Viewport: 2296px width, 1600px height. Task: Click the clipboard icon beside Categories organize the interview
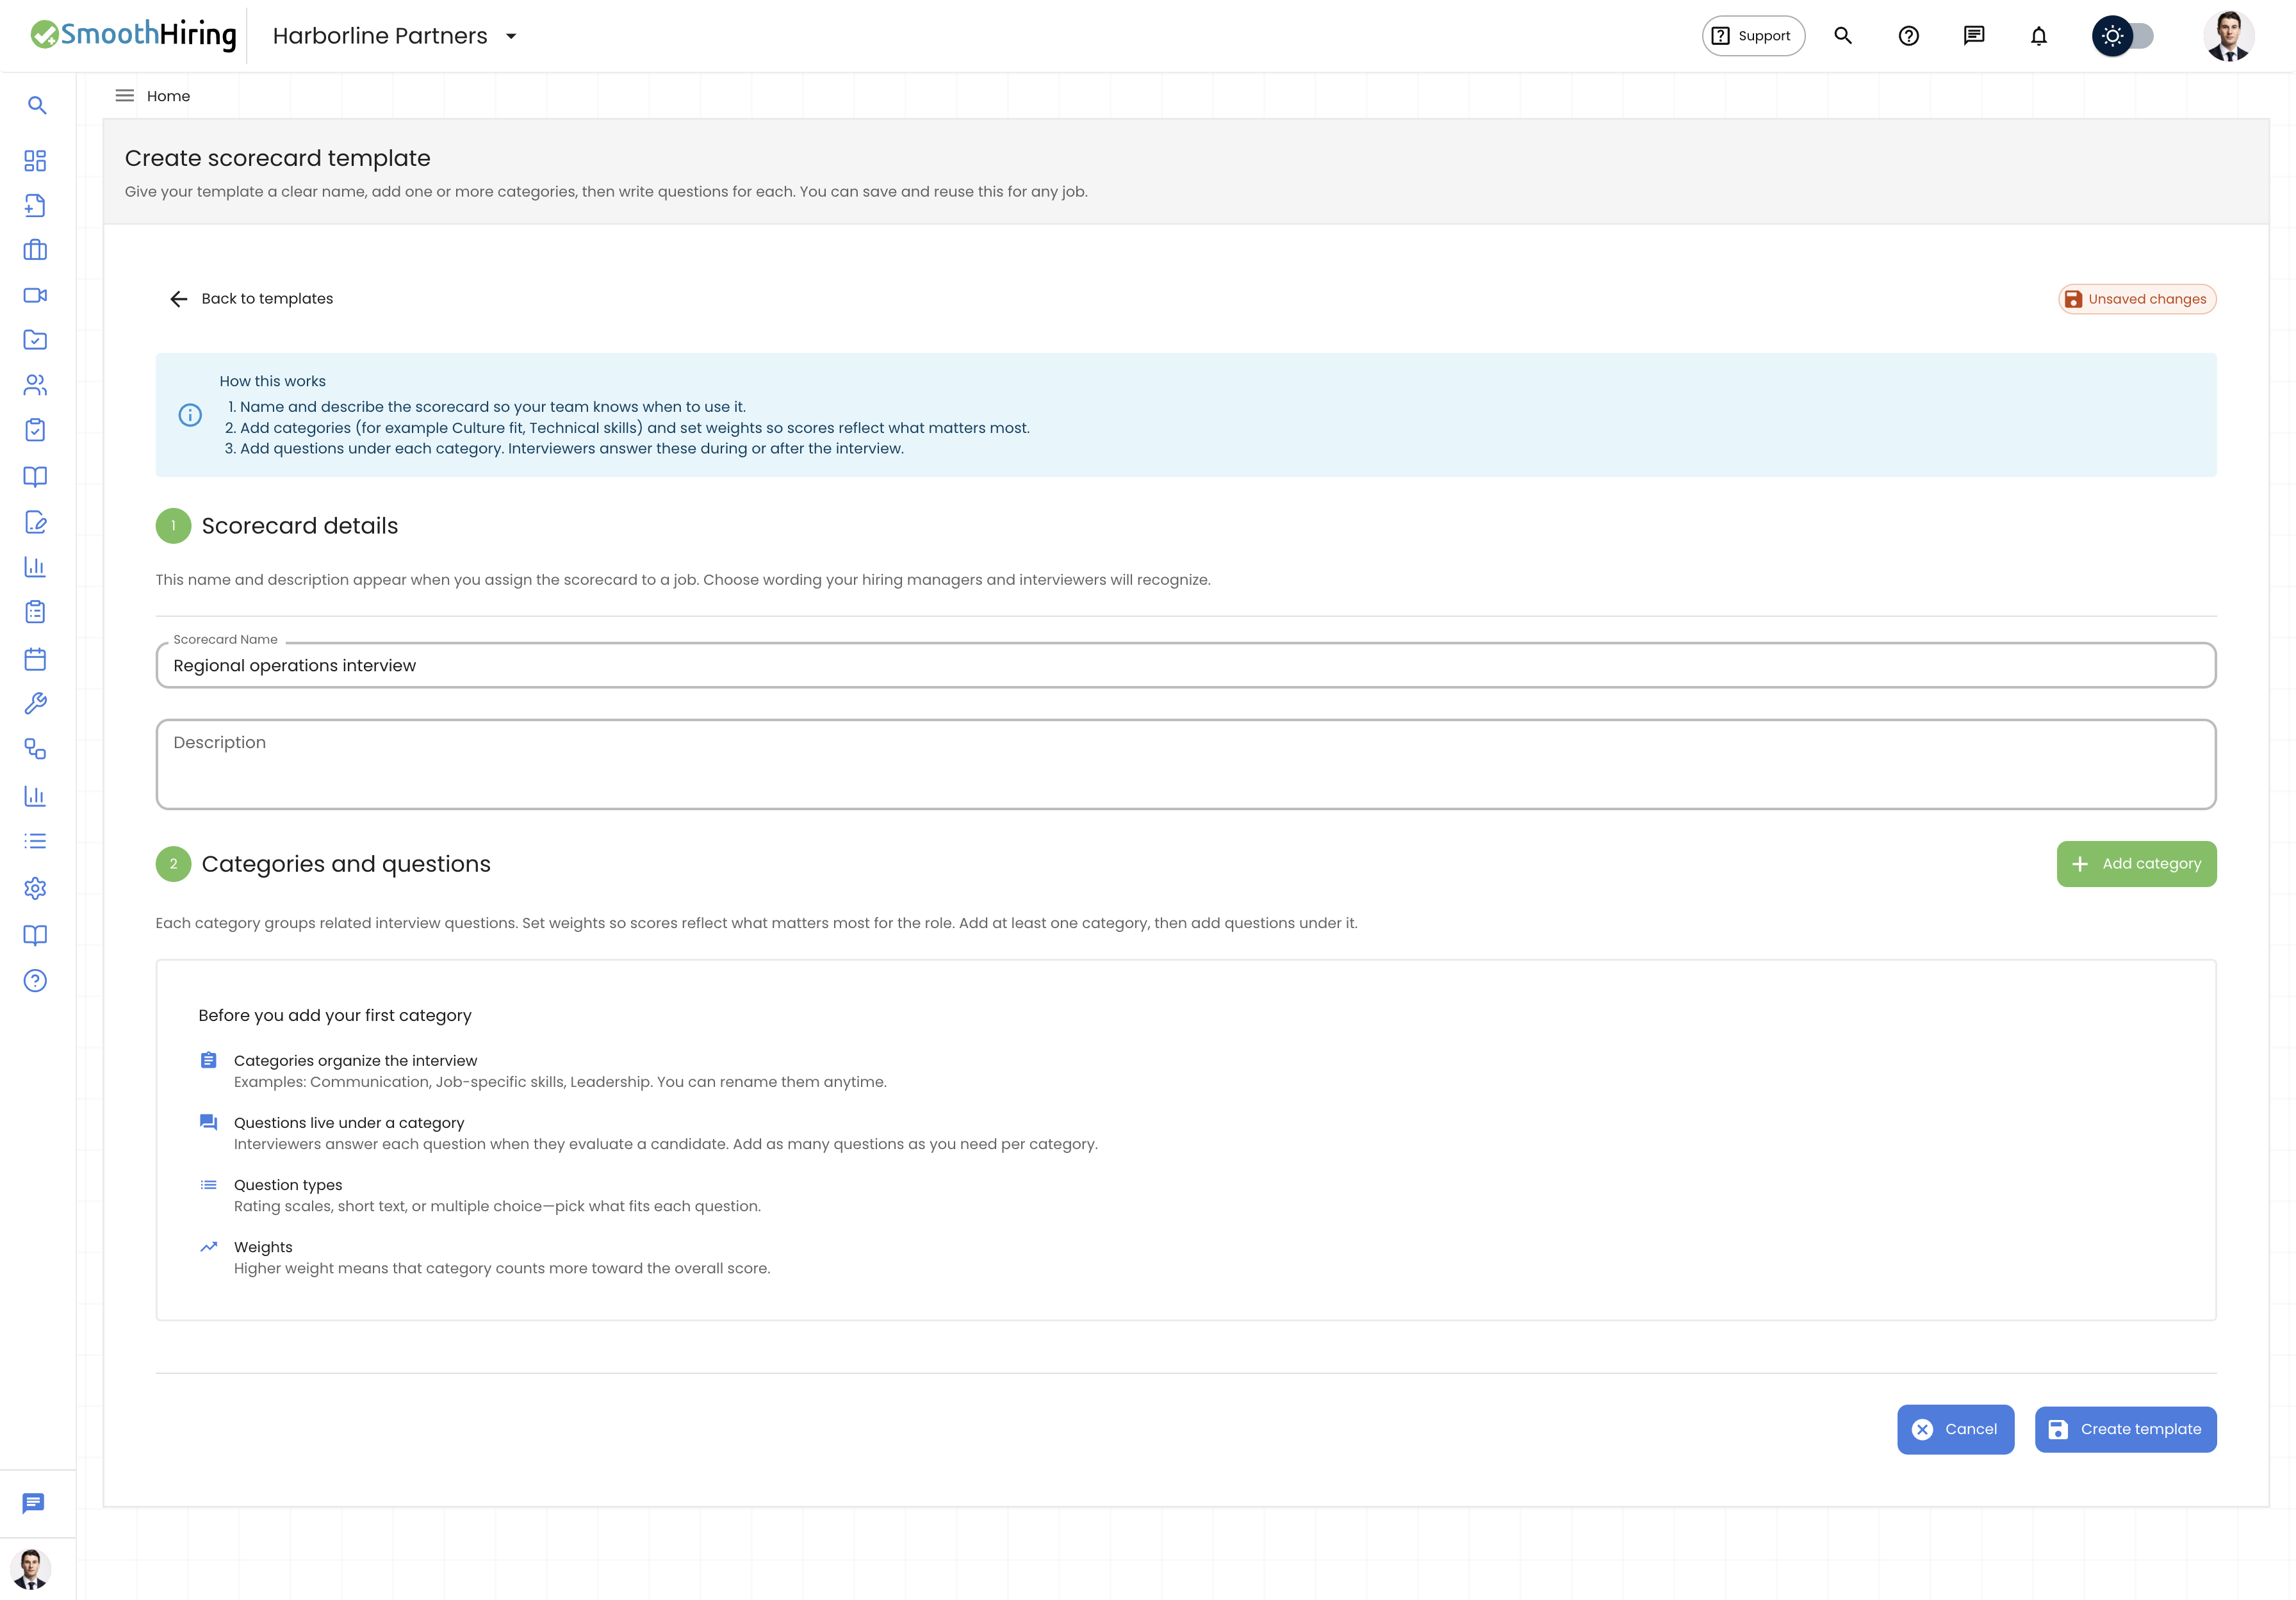(208, 1060)
